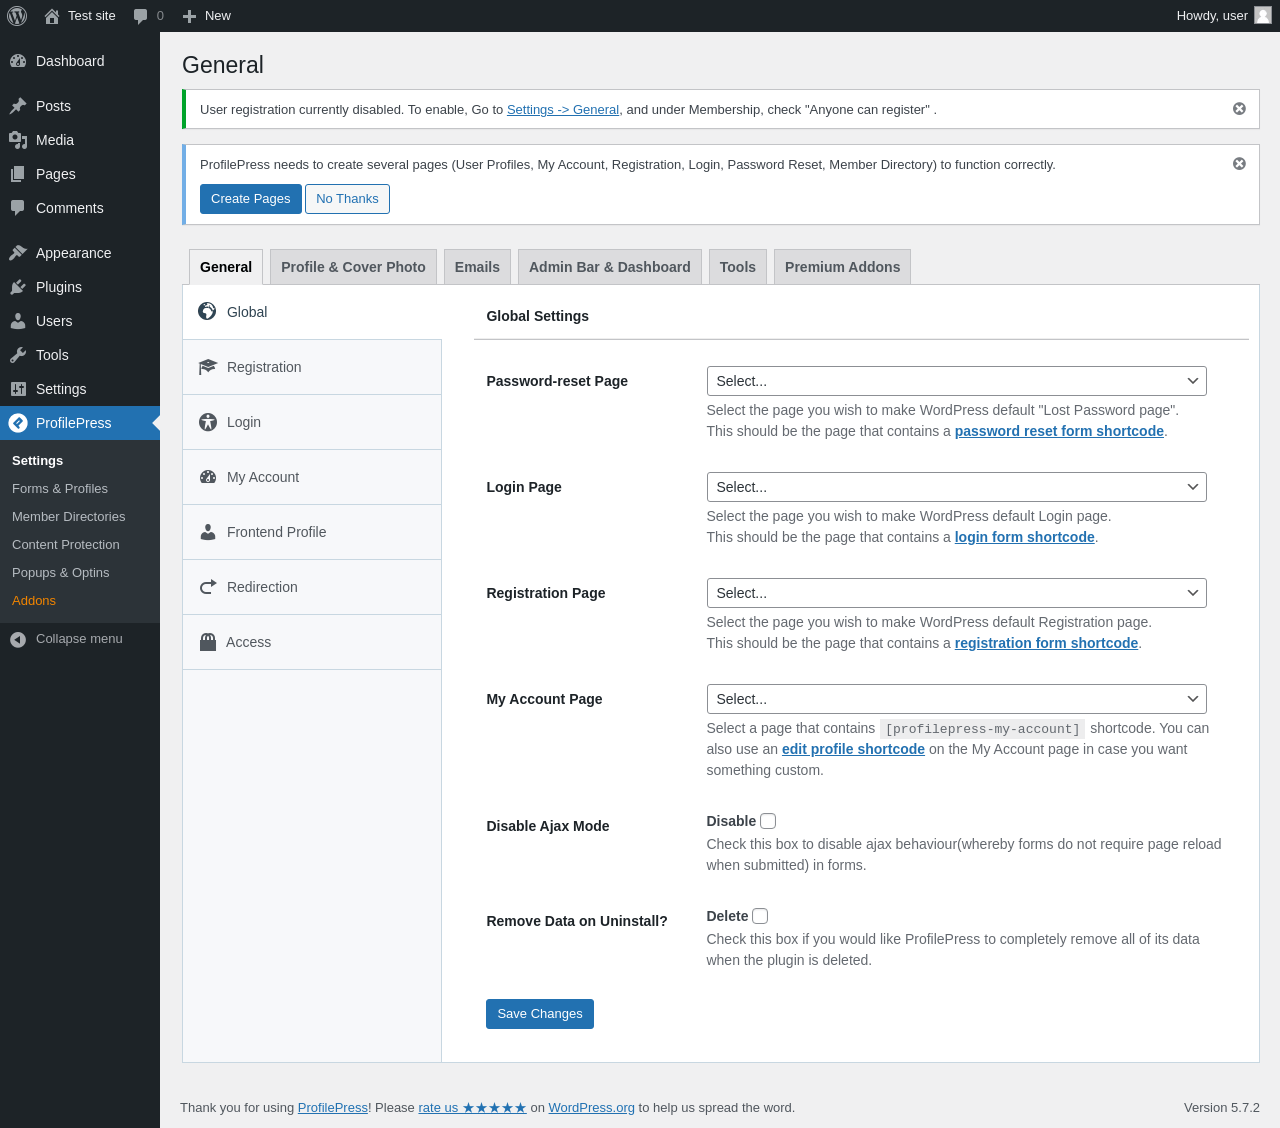
Task: Click Howdy, user account menu
Action: (1224, 16)
